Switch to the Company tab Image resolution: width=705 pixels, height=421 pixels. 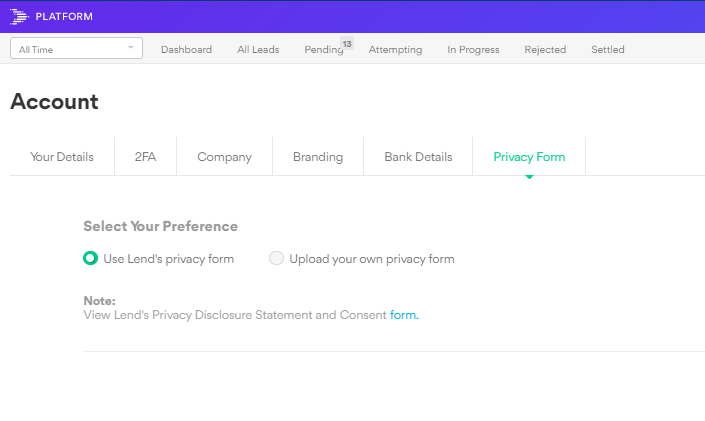224,157
